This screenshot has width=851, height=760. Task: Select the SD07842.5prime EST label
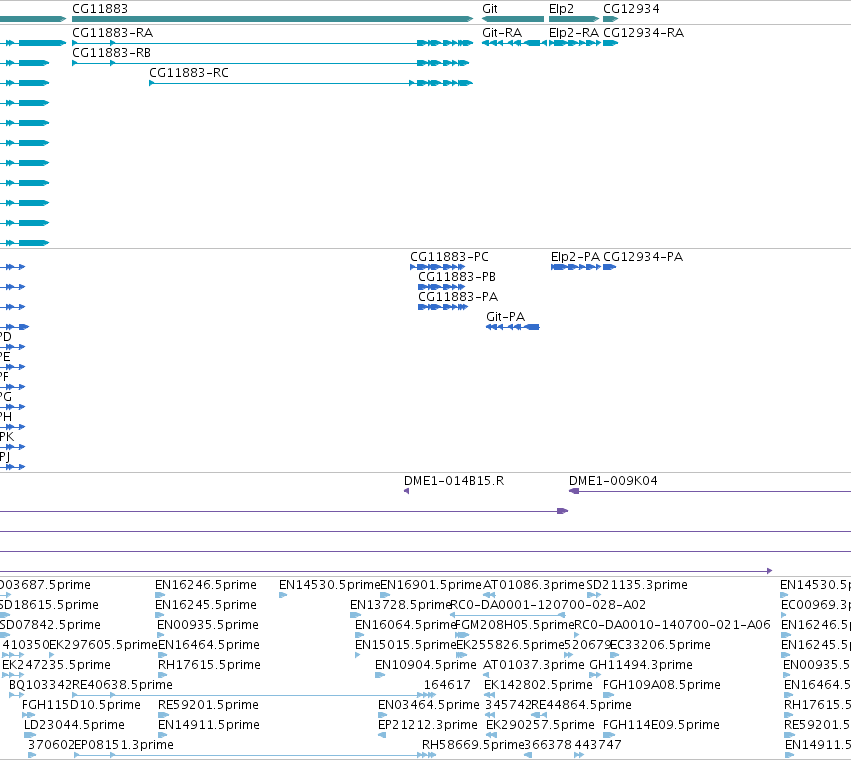pos(50,625)
